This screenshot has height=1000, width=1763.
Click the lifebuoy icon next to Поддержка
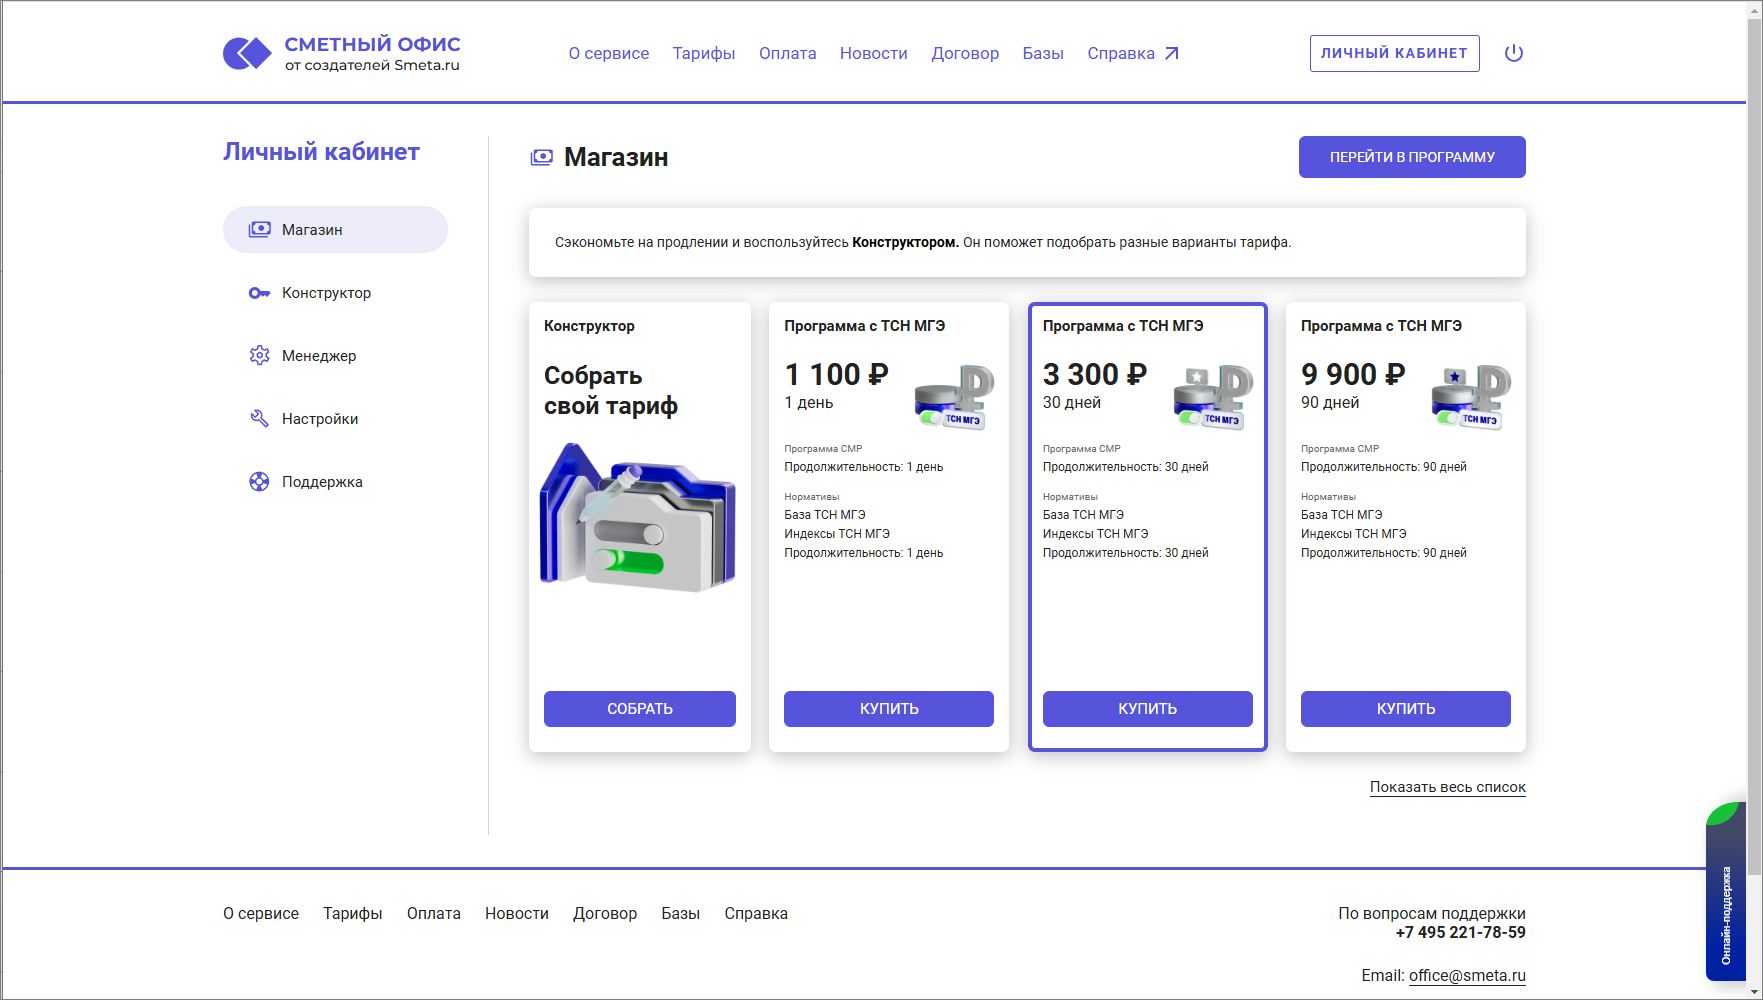pyautogui.click(x=259, y=482)
